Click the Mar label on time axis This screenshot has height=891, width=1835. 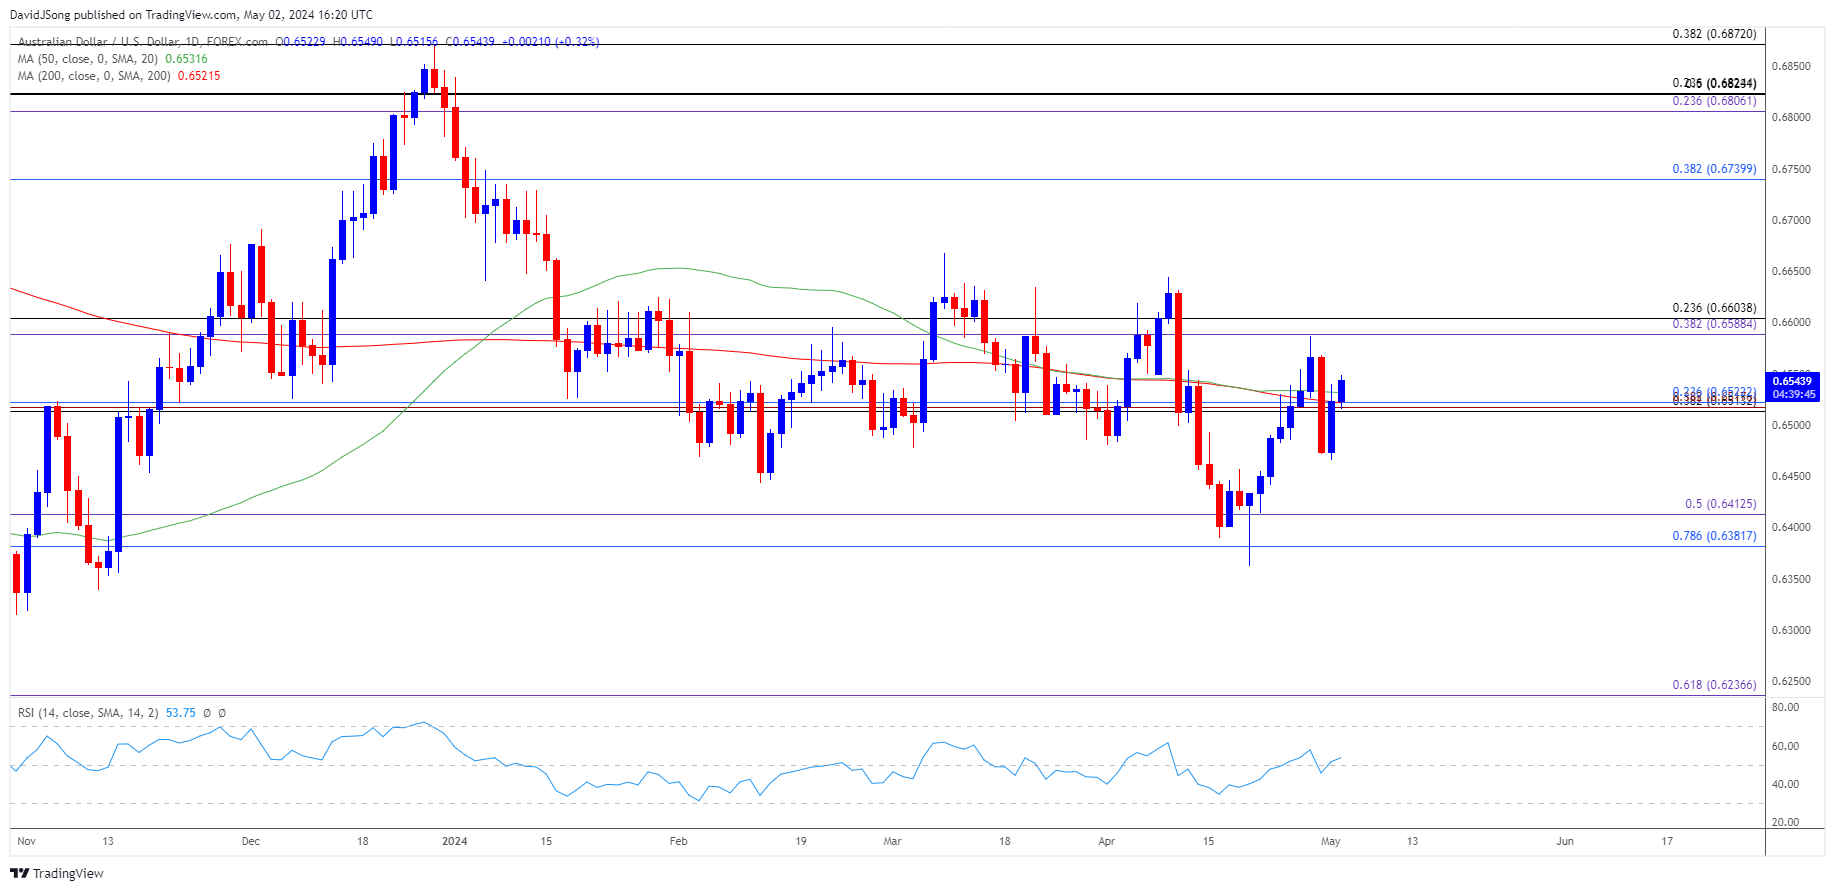(x=892, y=841)
